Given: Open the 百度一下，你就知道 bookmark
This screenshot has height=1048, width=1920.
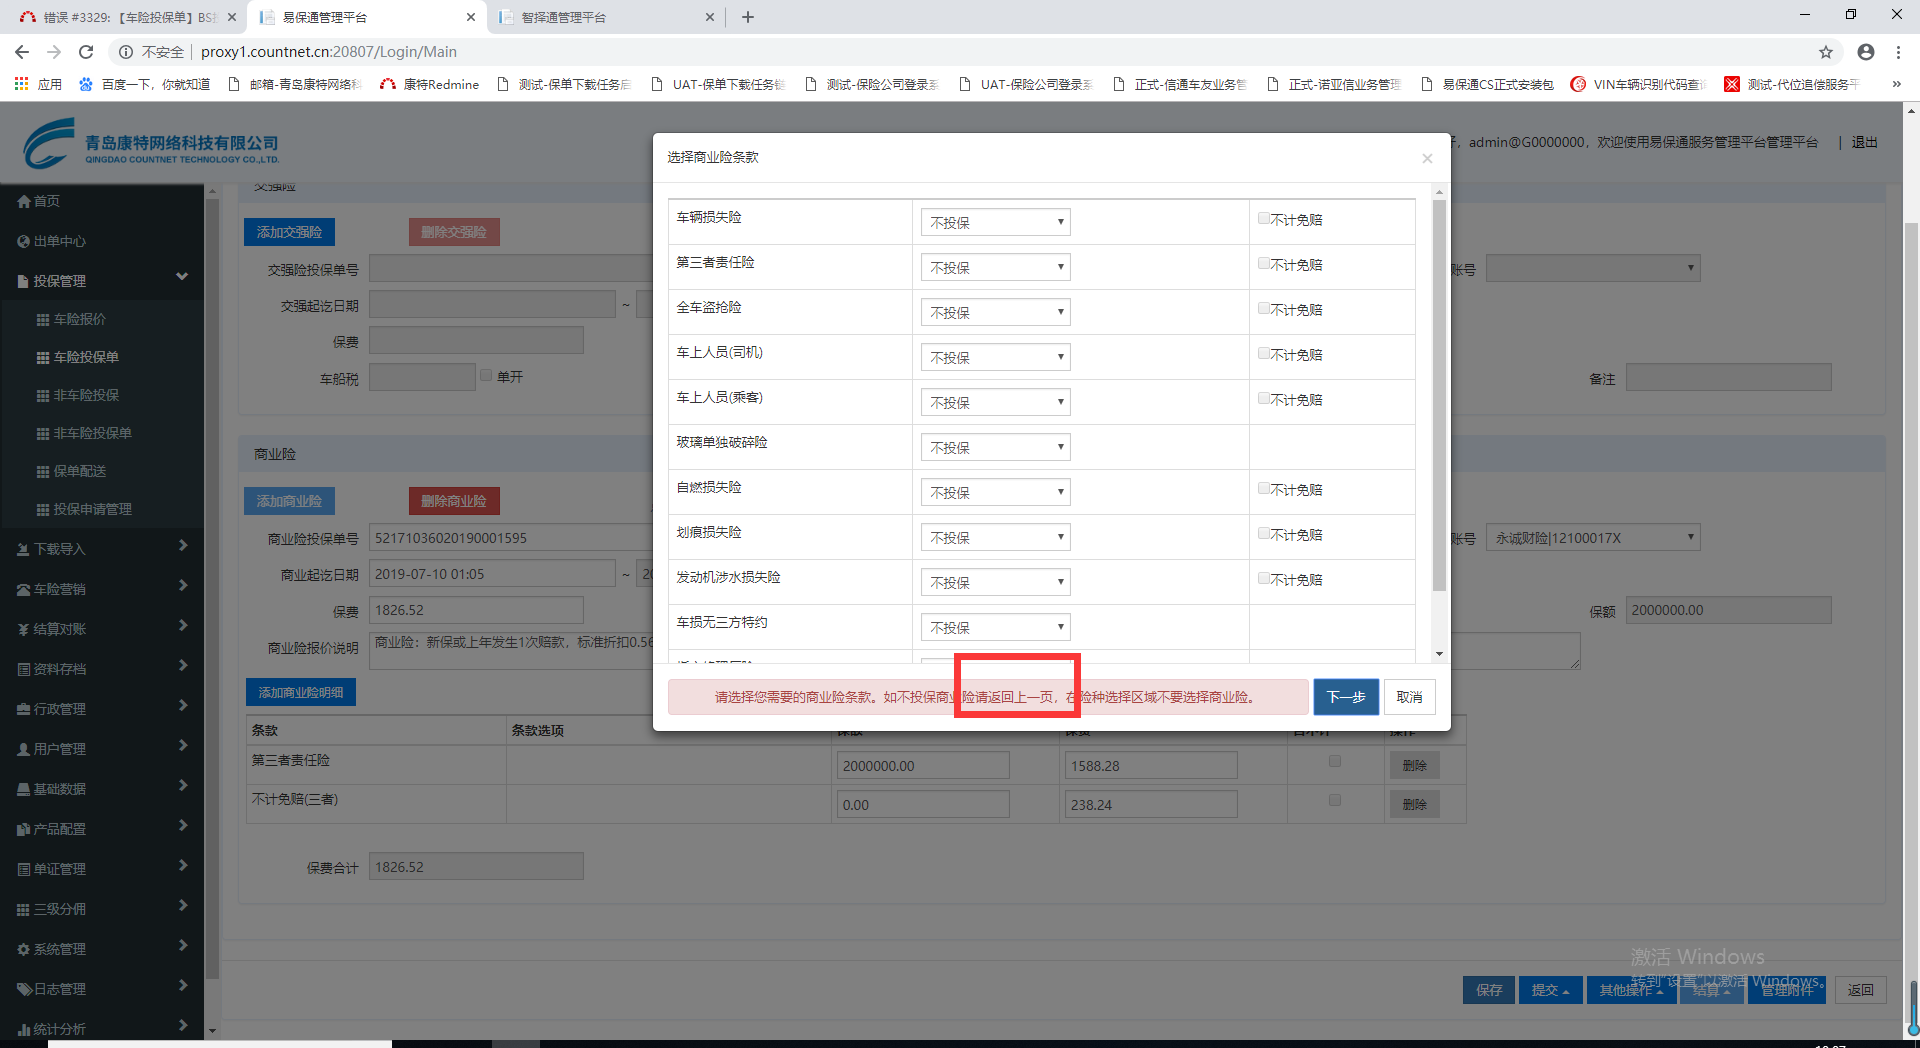Looking at the screenshot, I should pos(145,85).
